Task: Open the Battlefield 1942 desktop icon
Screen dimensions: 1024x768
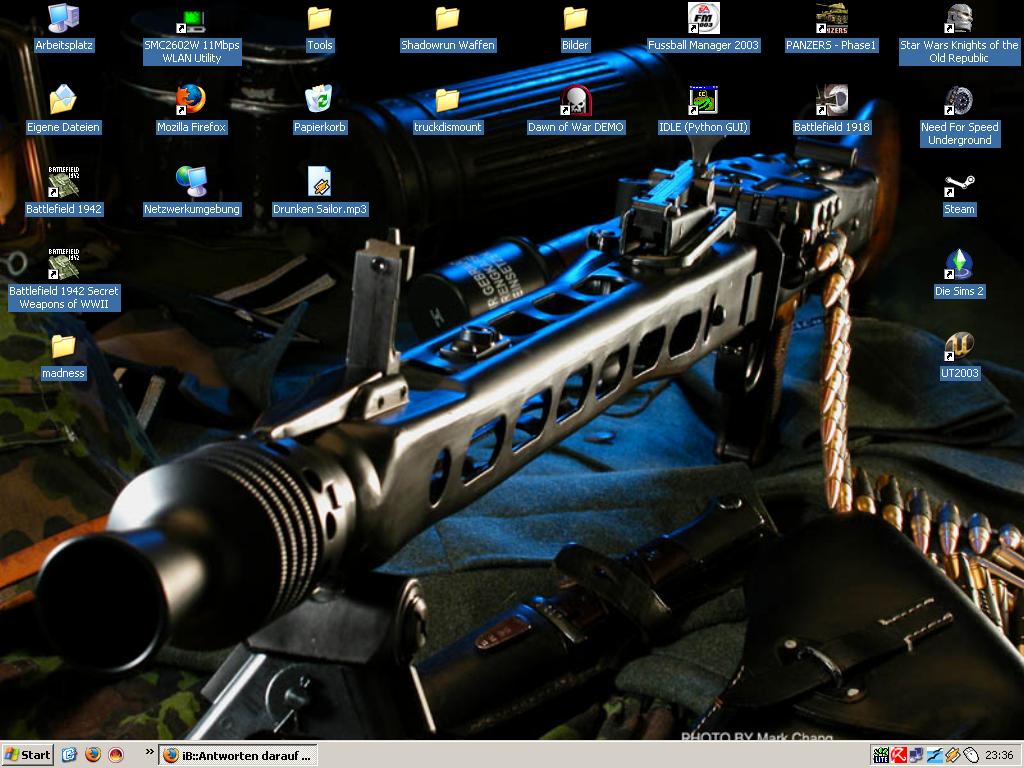Action: (64, 183)
